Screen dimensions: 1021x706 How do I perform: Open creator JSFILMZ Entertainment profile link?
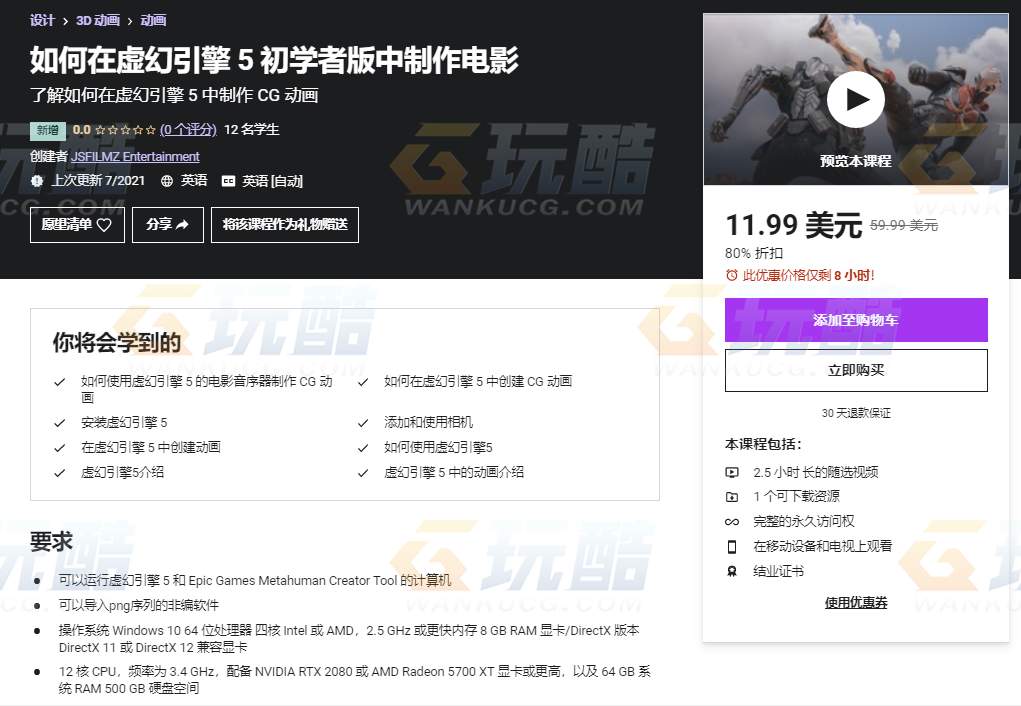(x=135, y=156)
